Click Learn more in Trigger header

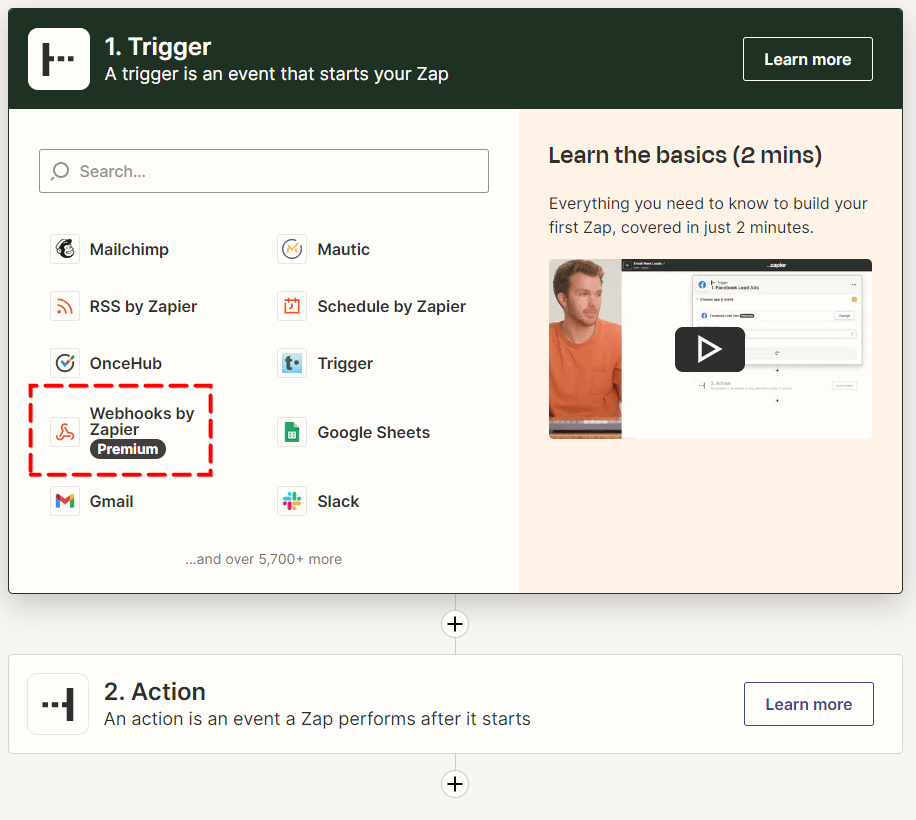pyautogui.click(x=807, y=59)
